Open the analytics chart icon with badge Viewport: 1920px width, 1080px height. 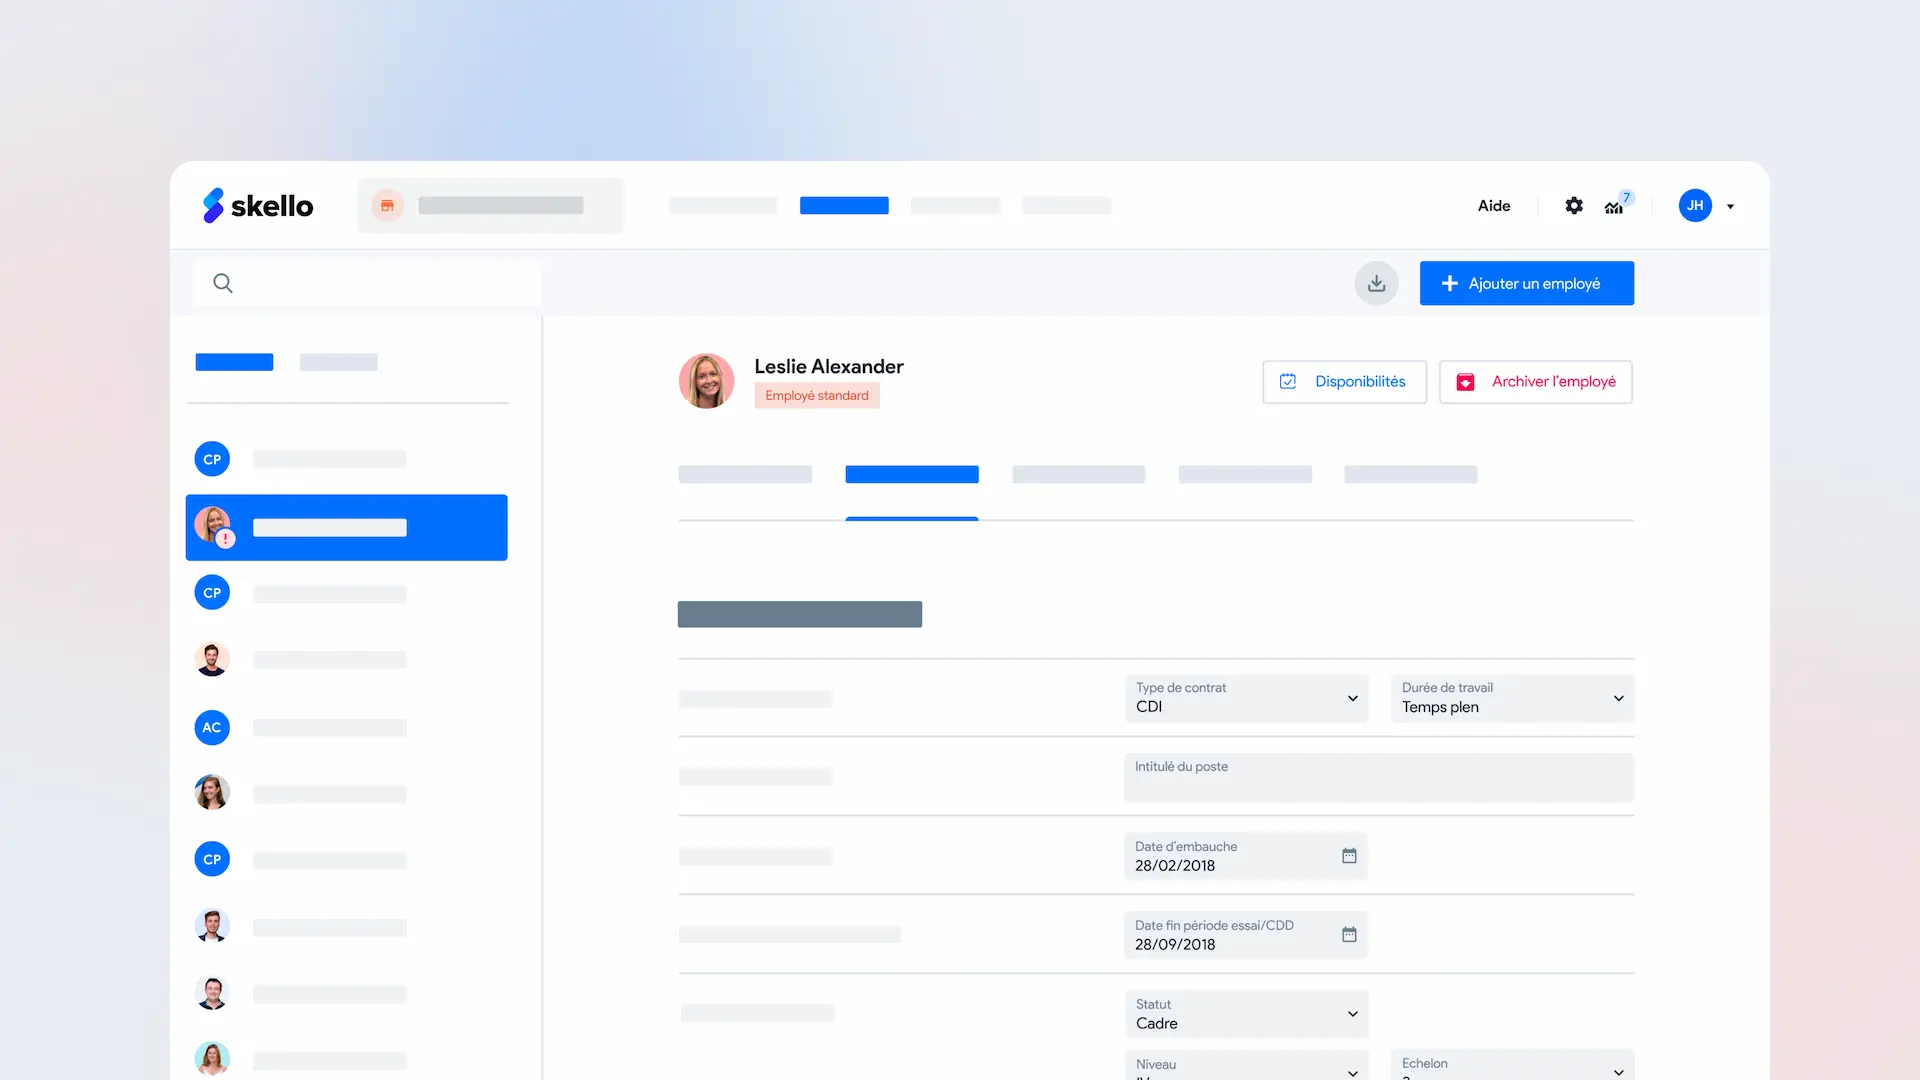click(x=1615, y=206)
